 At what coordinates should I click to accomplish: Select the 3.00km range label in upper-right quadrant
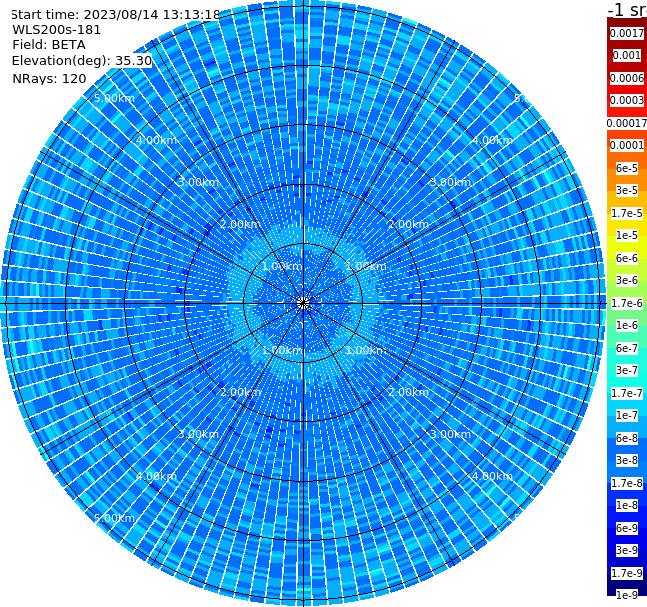[x=451, y=182]
